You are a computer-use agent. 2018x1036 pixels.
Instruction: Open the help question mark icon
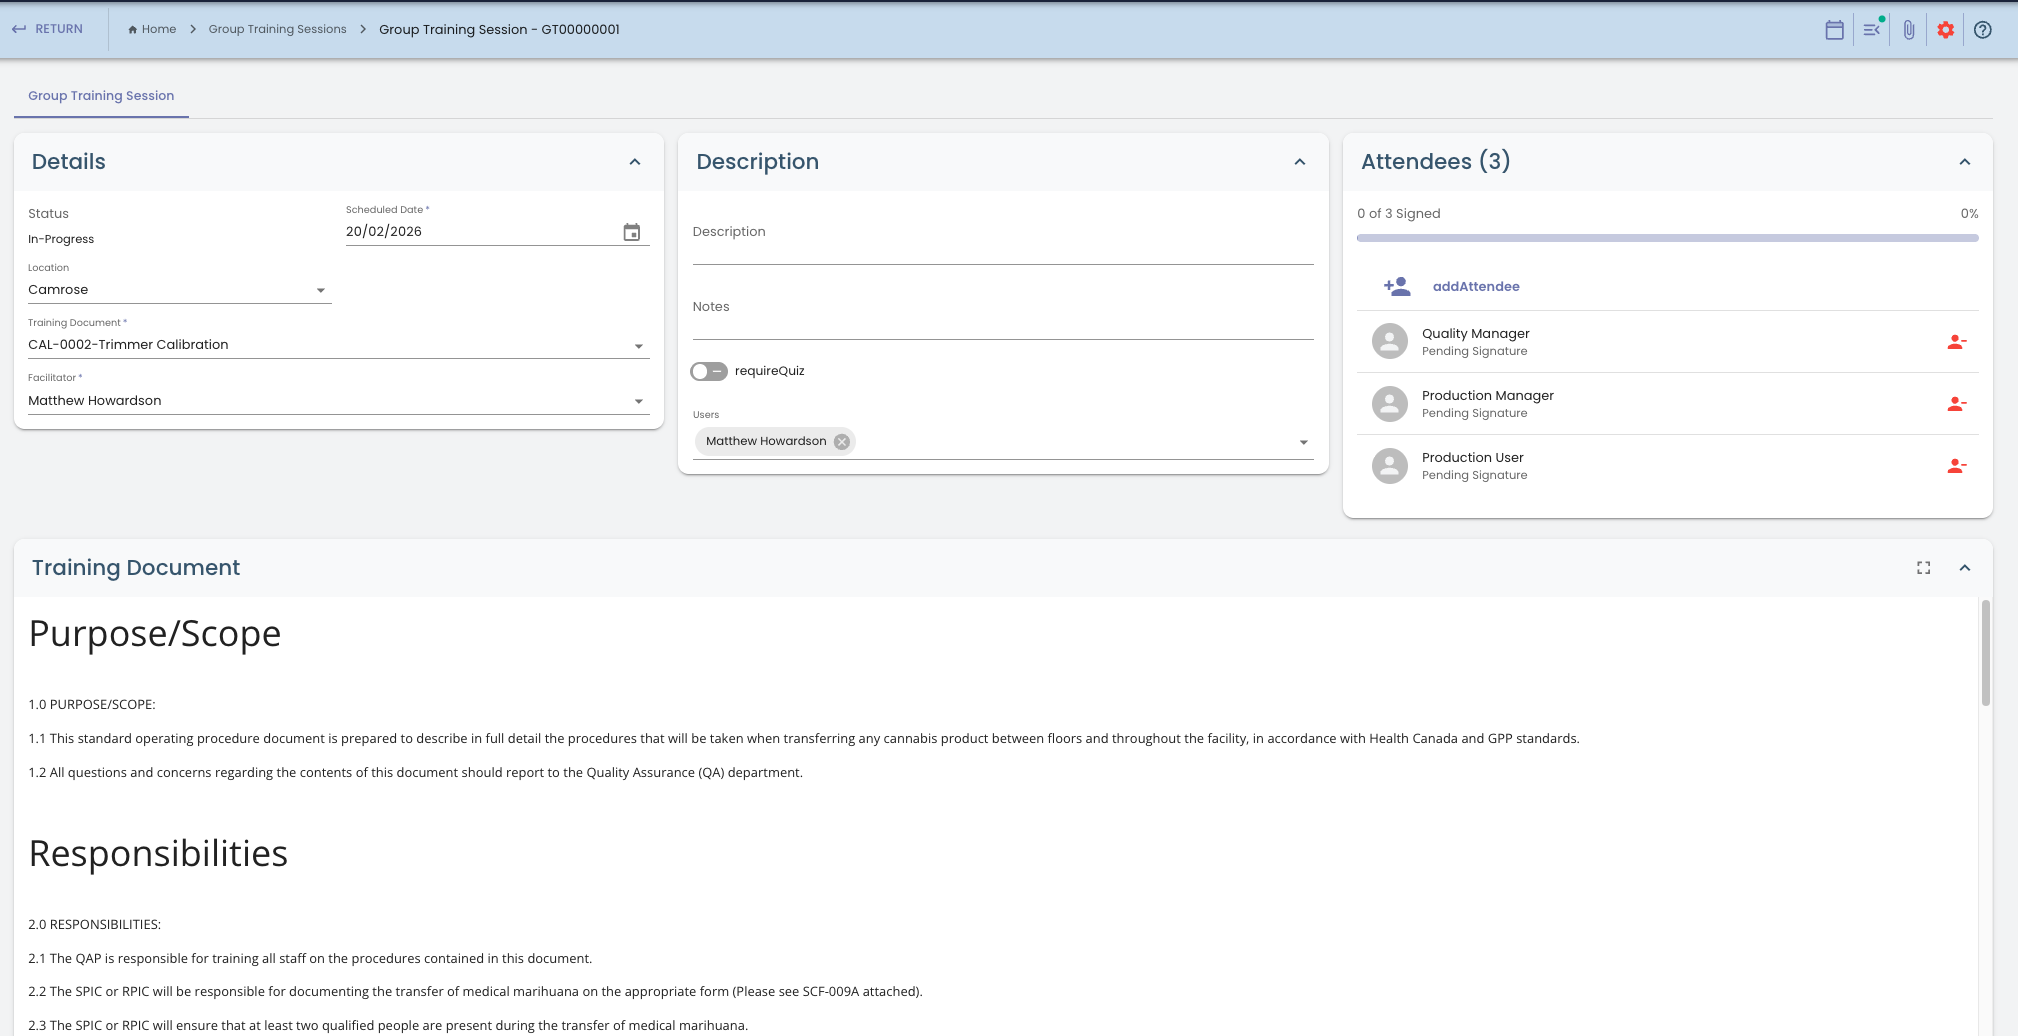1983,30
